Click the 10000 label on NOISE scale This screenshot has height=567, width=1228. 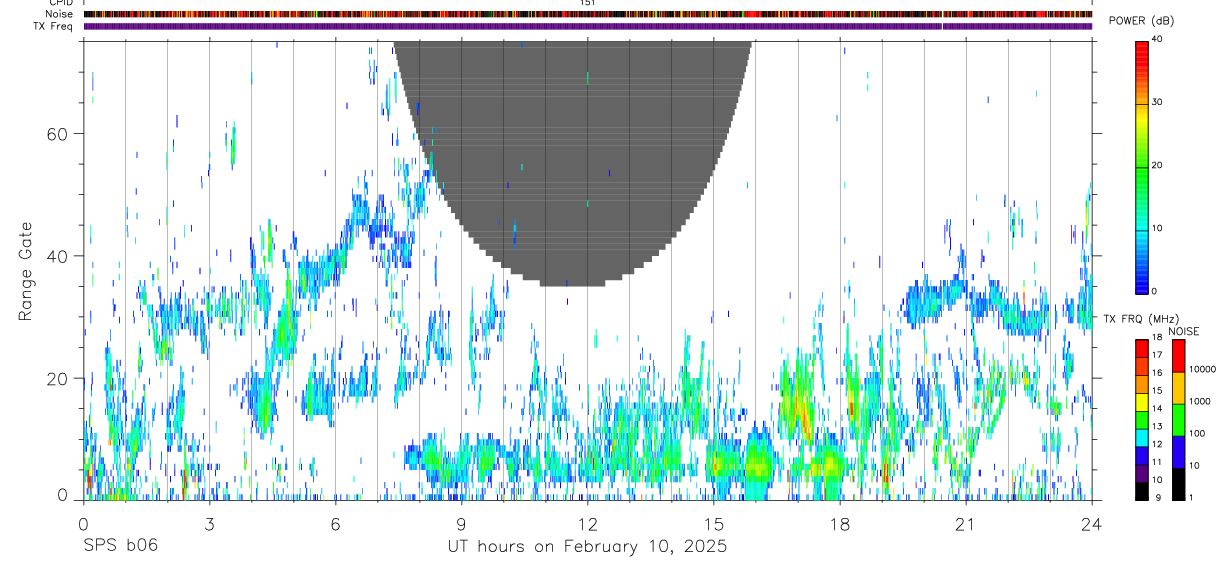pyautogui.click(x=1202, y=369)
